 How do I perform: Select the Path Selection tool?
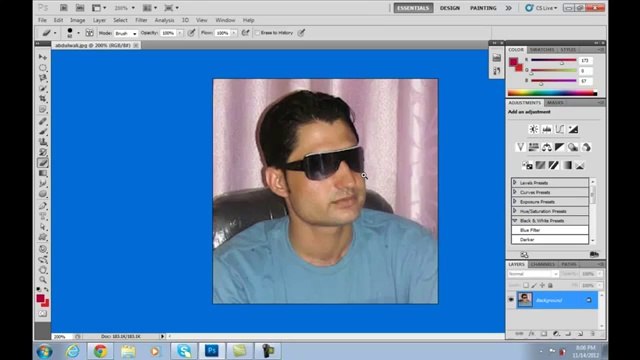pos(43,227)
